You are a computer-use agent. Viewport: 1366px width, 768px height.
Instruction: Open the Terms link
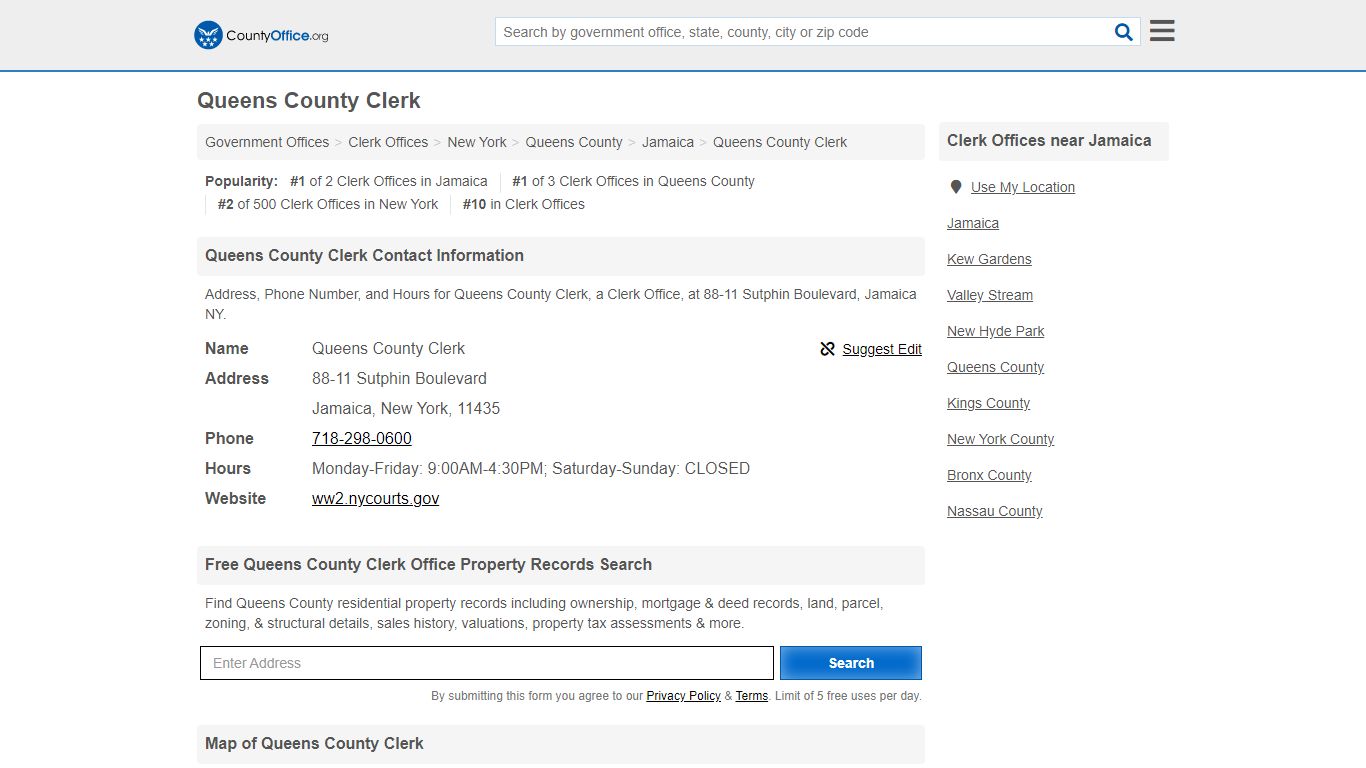pos(752,696)
